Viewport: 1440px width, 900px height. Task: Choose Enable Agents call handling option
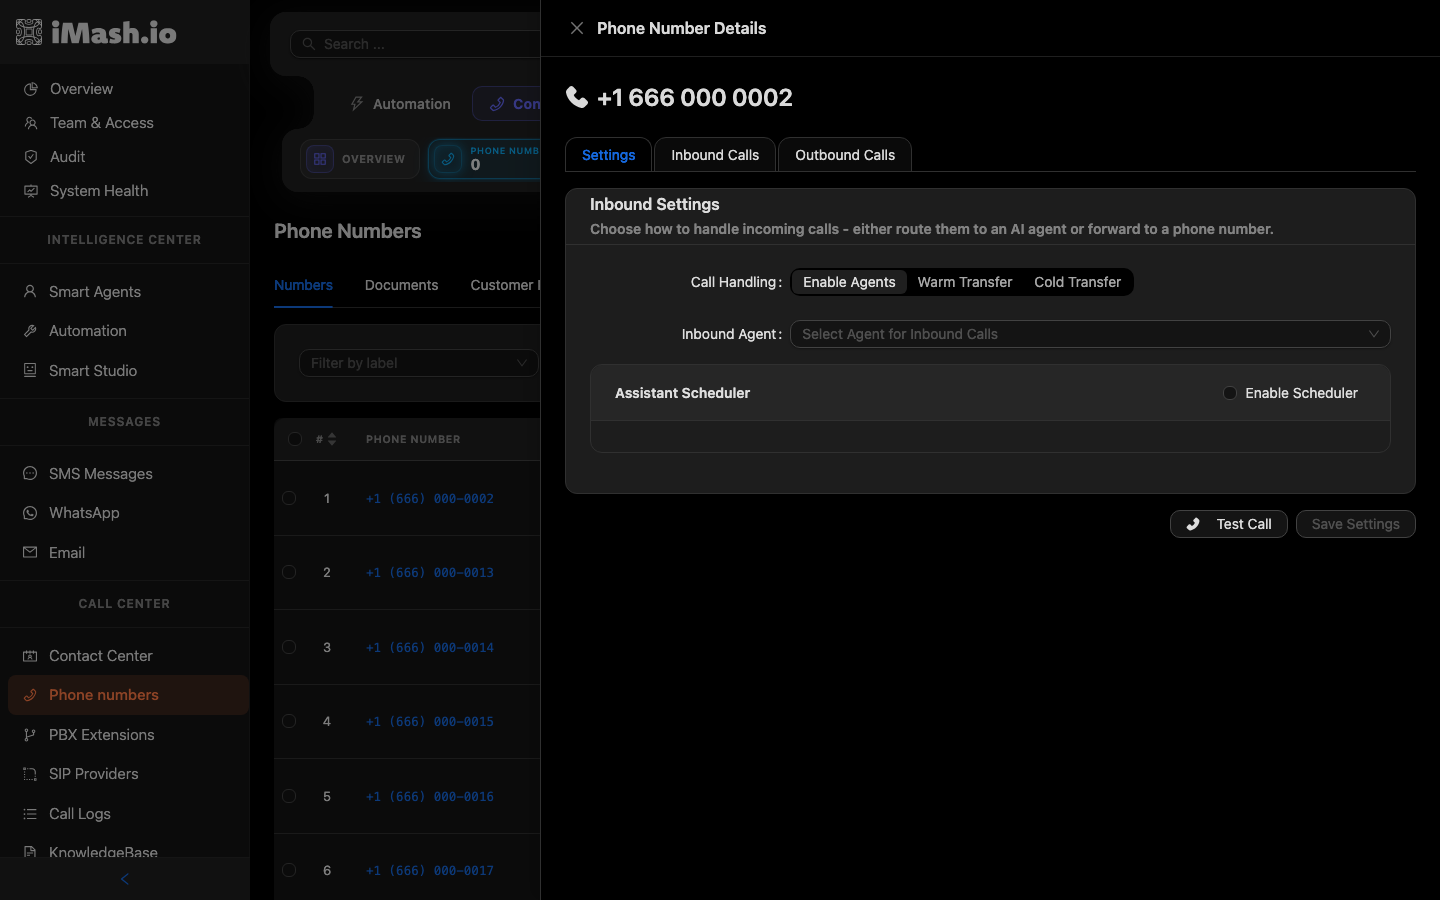tap(849, 282)
